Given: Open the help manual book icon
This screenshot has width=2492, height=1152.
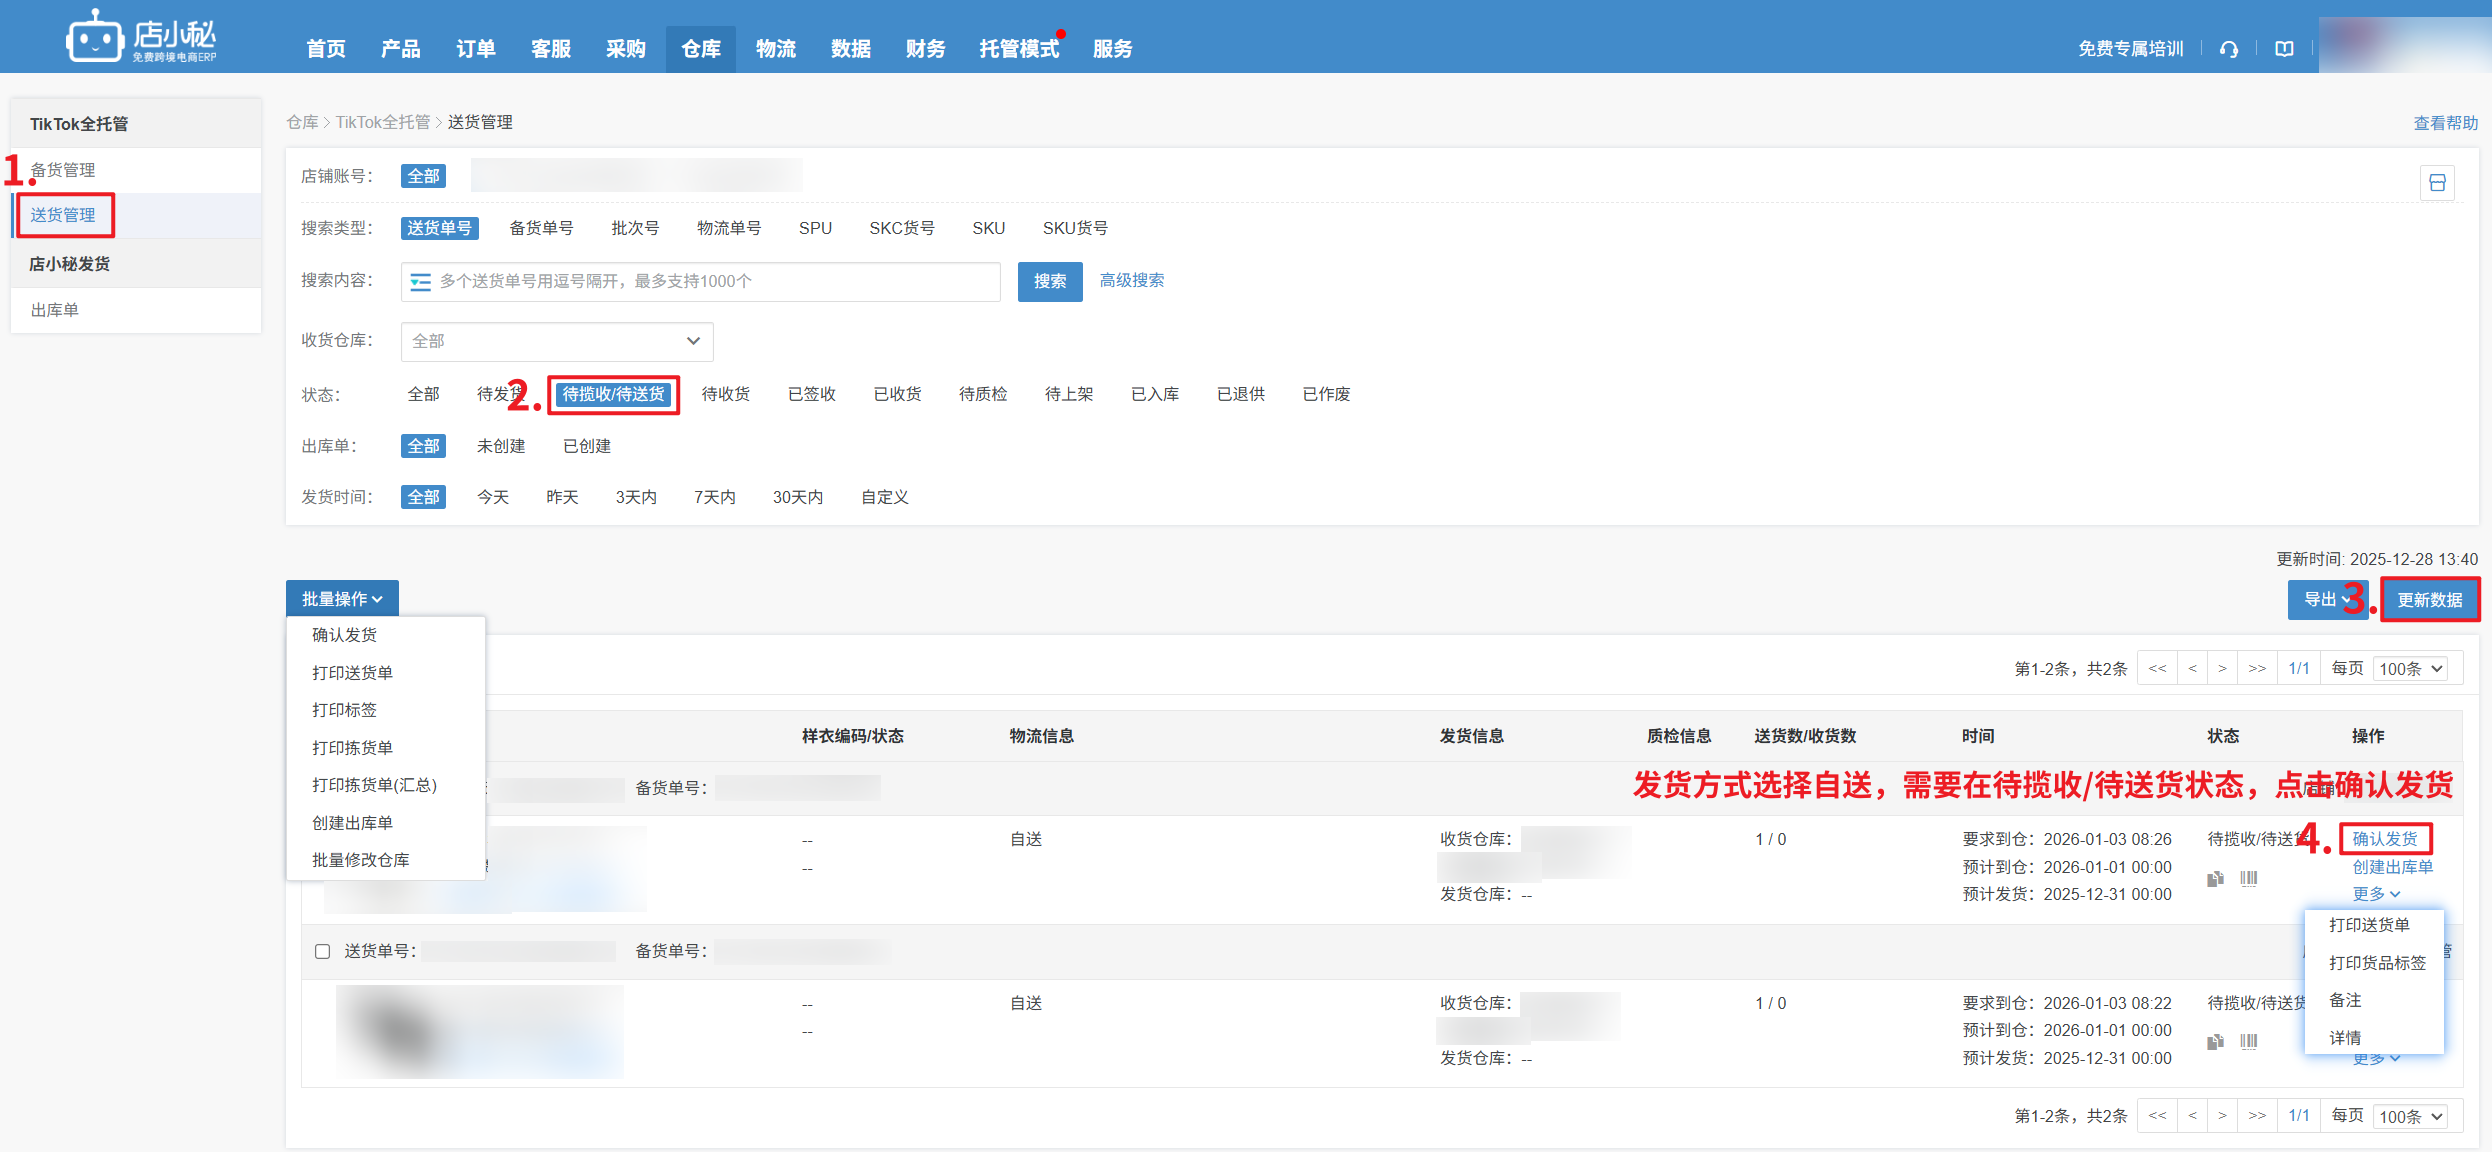Looking at the screenshot, I should [x=2283, y=48].
